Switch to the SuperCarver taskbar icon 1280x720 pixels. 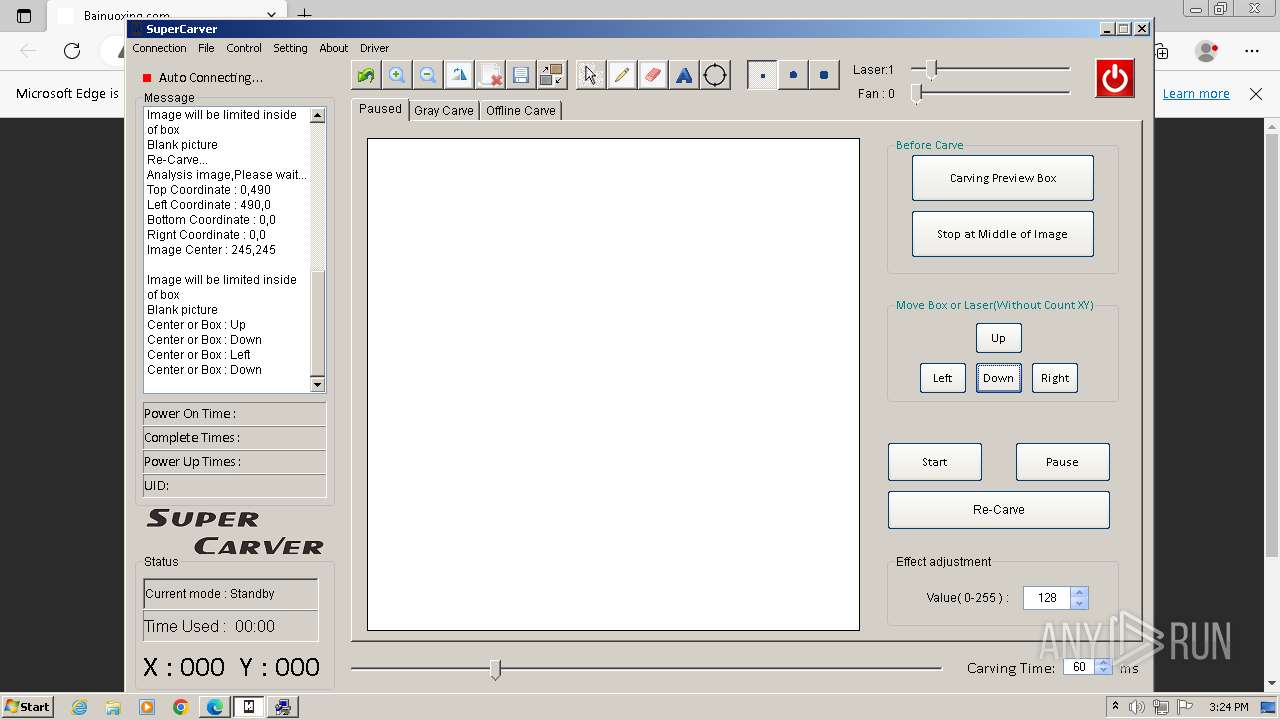click(249, 707)
